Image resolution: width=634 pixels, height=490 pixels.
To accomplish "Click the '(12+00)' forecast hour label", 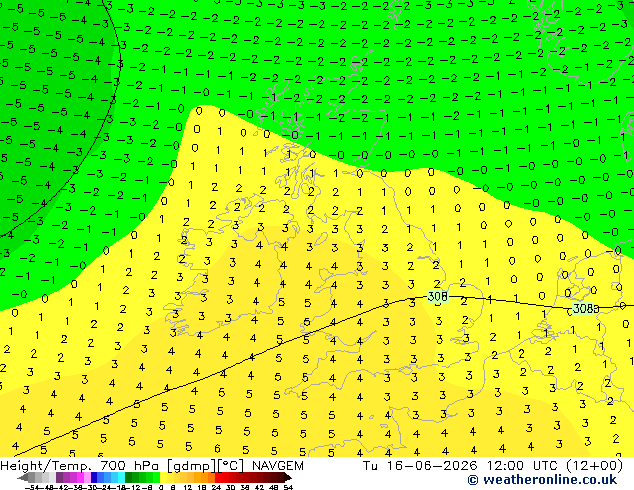I will (595, 466).
